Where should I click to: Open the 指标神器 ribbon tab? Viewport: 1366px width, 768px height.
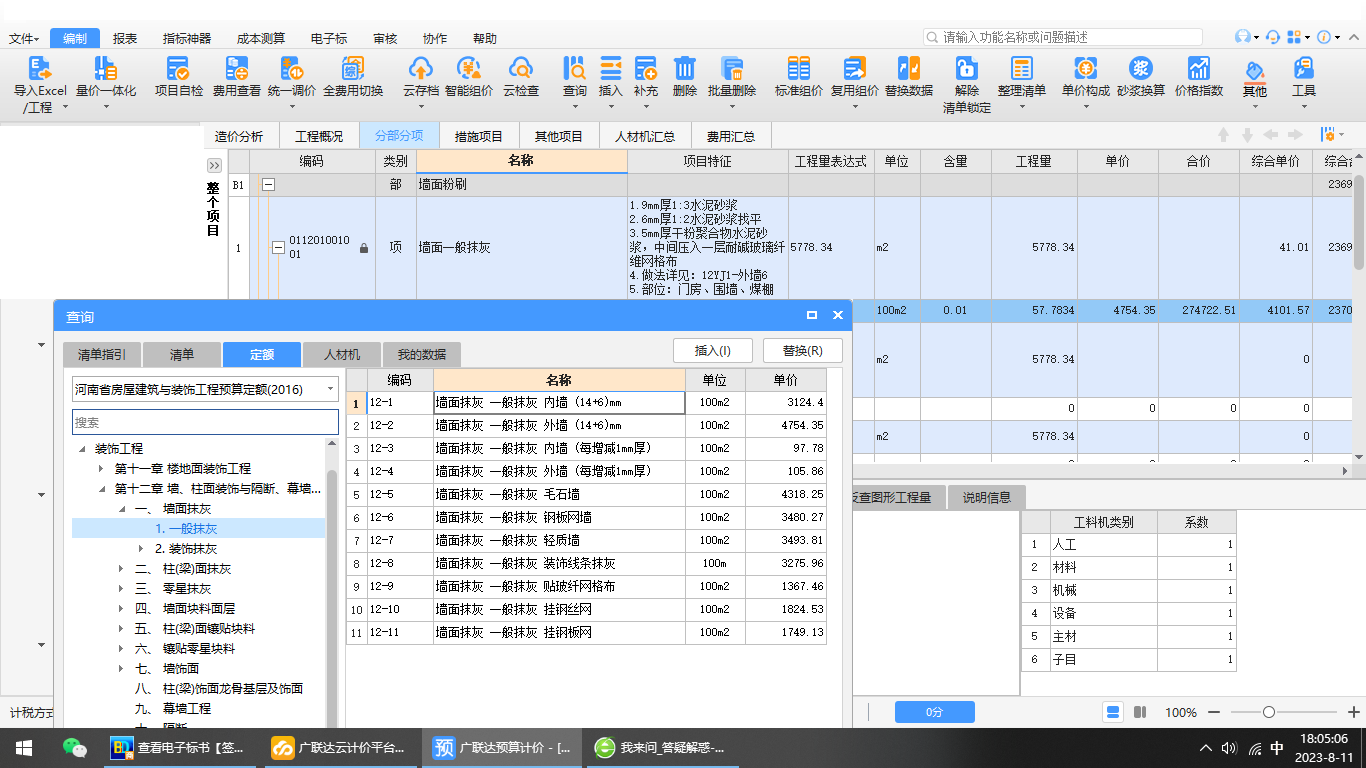[187, 39]
